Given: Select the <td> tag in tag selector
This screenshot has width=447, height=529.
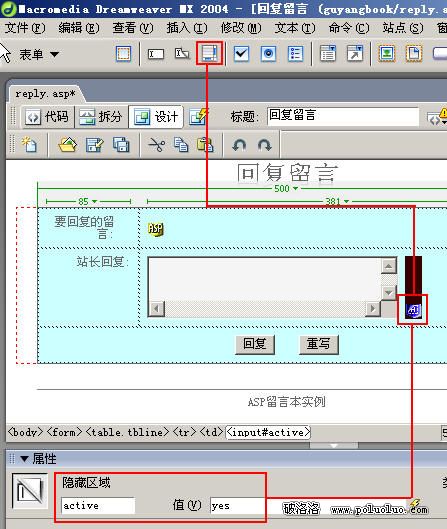Looking at the screenshot, I should click(x=212, y=432).
